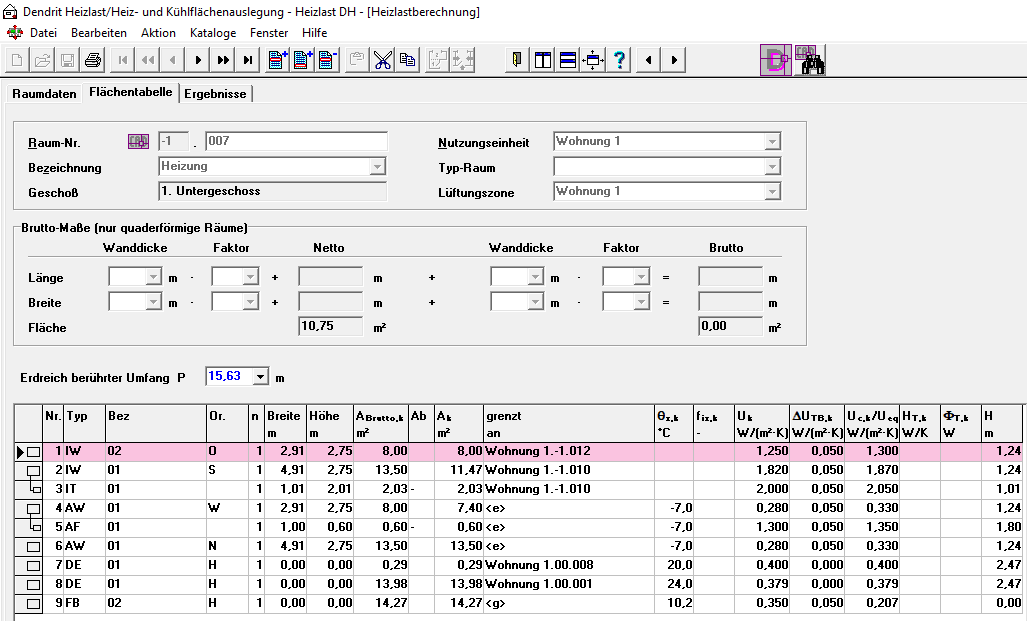Click the <g> cell in row 9

coord(569,603)
